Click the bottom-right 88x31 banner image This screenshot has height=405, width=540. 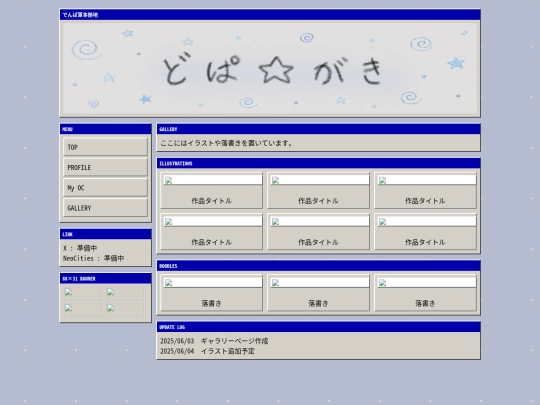click(125, 310)
